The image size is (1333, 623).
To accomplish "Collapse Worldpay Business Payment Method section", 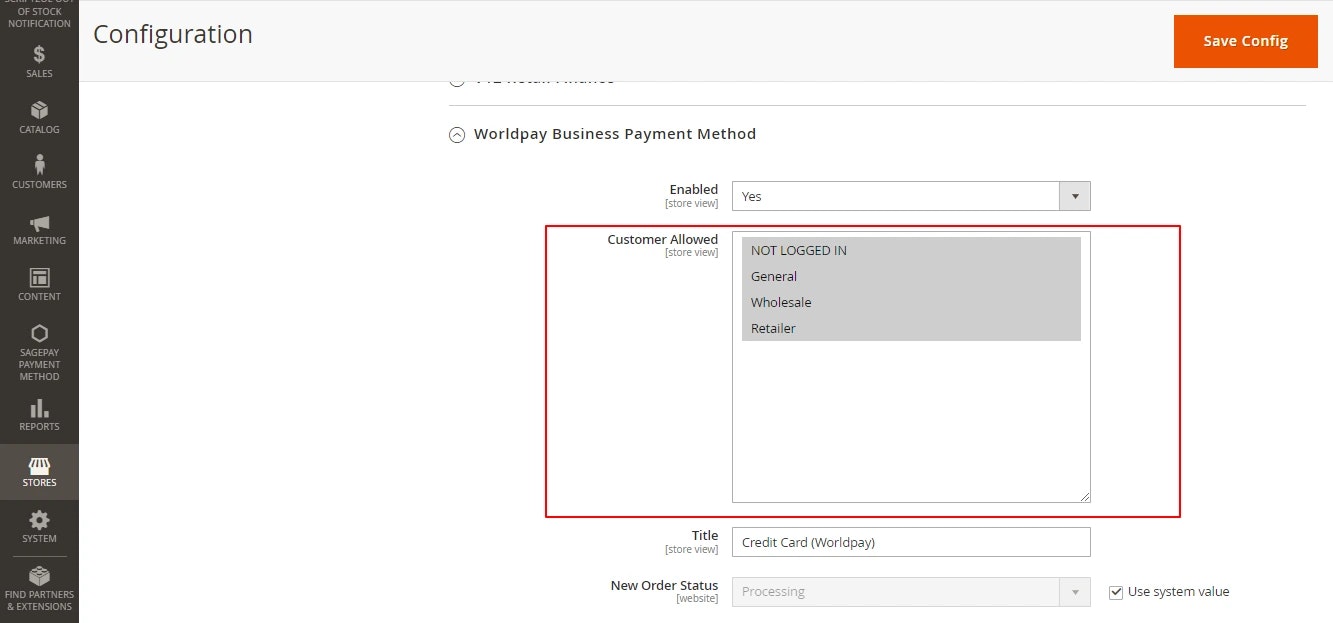I will tap(457, 134).
